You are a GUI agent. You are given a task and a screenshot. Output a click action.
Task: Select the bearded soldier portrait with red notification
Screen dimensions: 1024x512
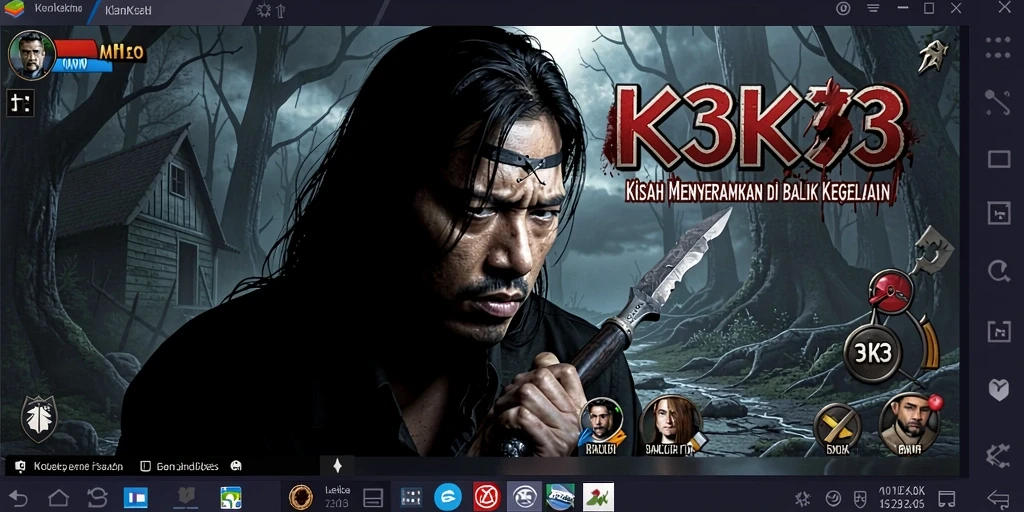tap(910, 423)
